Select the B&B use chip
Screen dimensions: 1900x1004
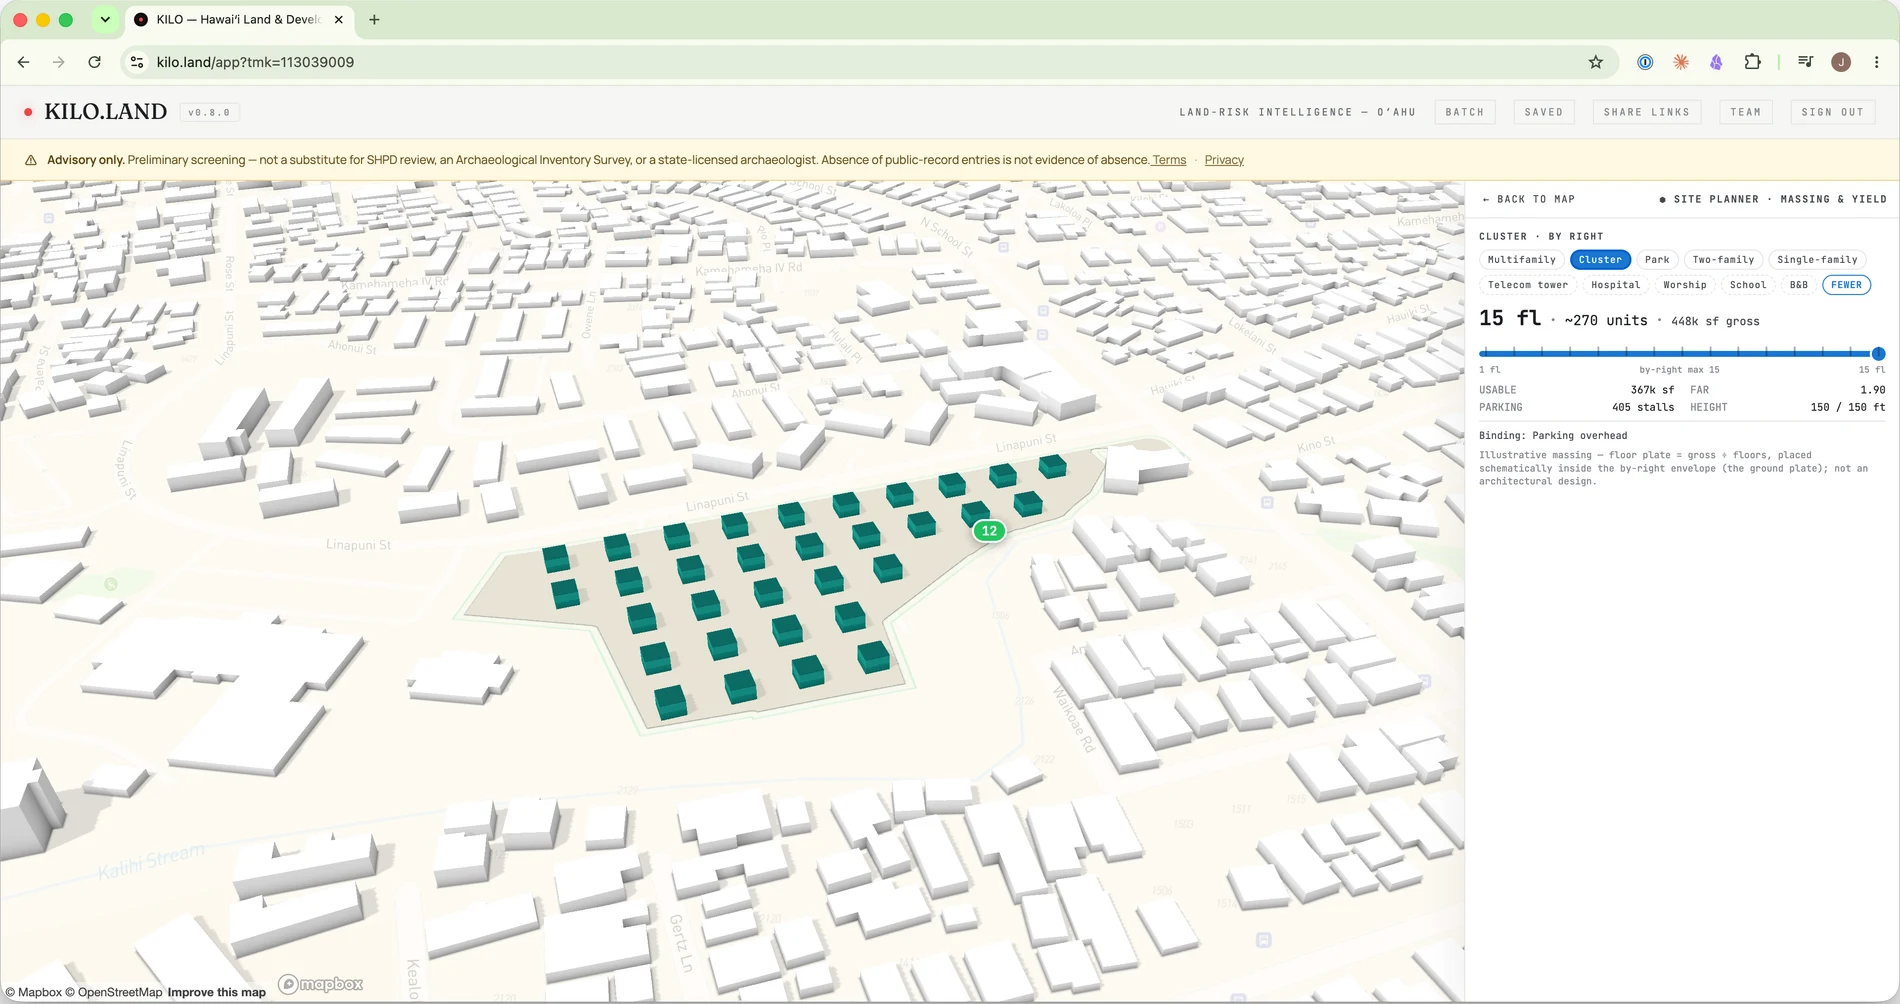click(x=1799, y=285)
